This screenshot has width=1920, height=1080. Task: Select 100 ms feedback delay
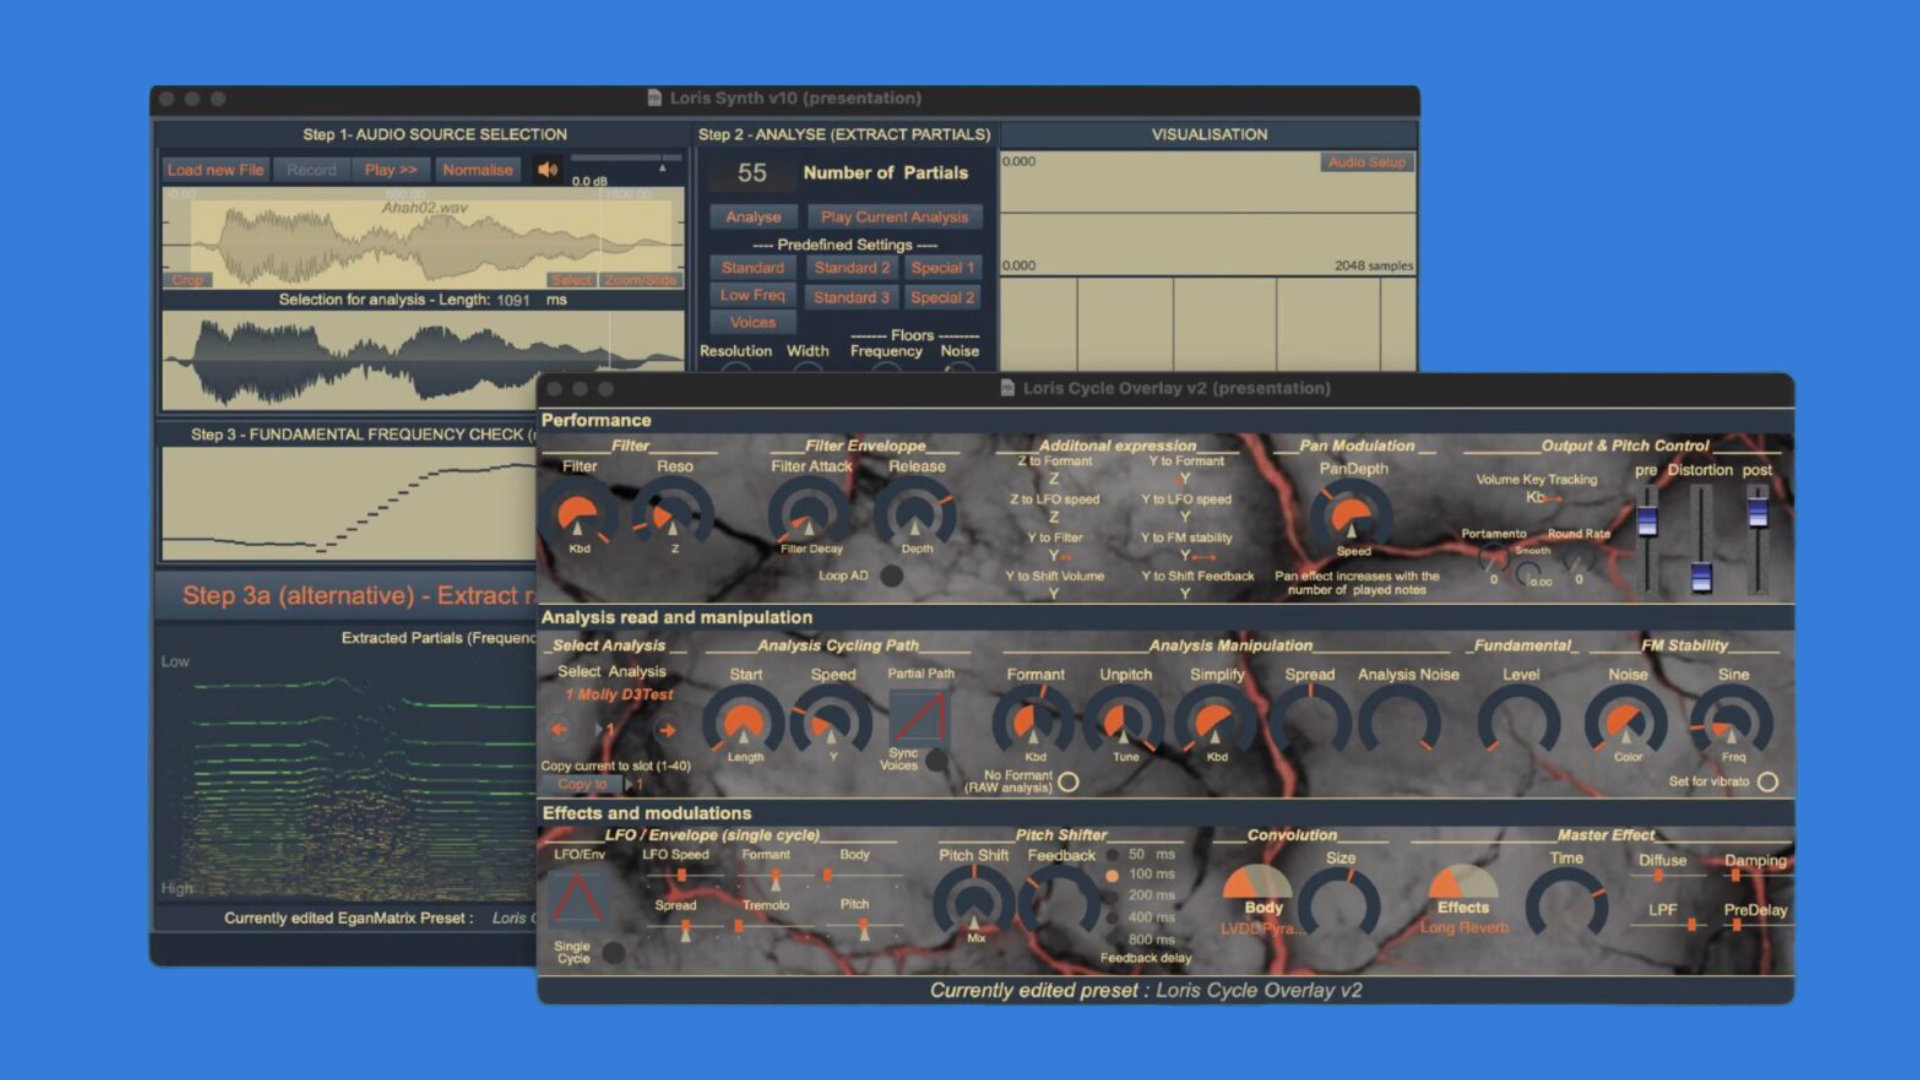coord(1112,875)
